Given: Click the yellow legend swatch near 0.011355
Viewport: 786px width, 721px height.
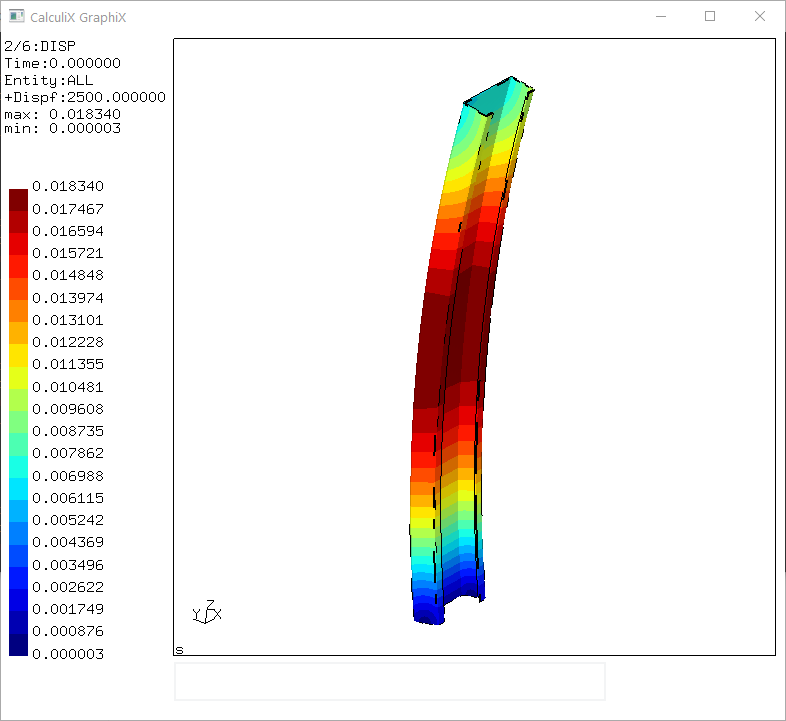Looking at the screenshot, I should [18, 355].
